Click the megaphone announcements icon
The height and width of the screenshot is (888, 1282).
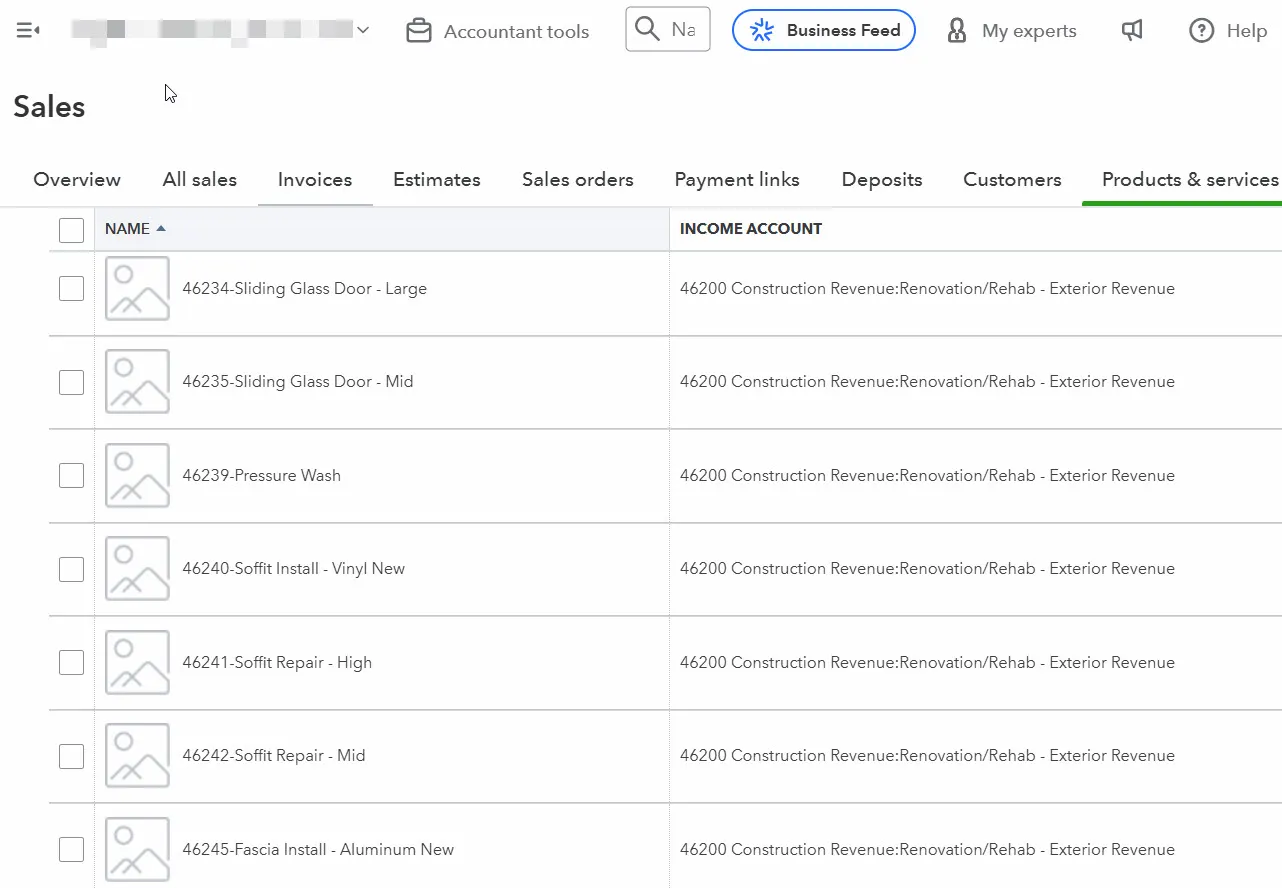pos(1132,31)
